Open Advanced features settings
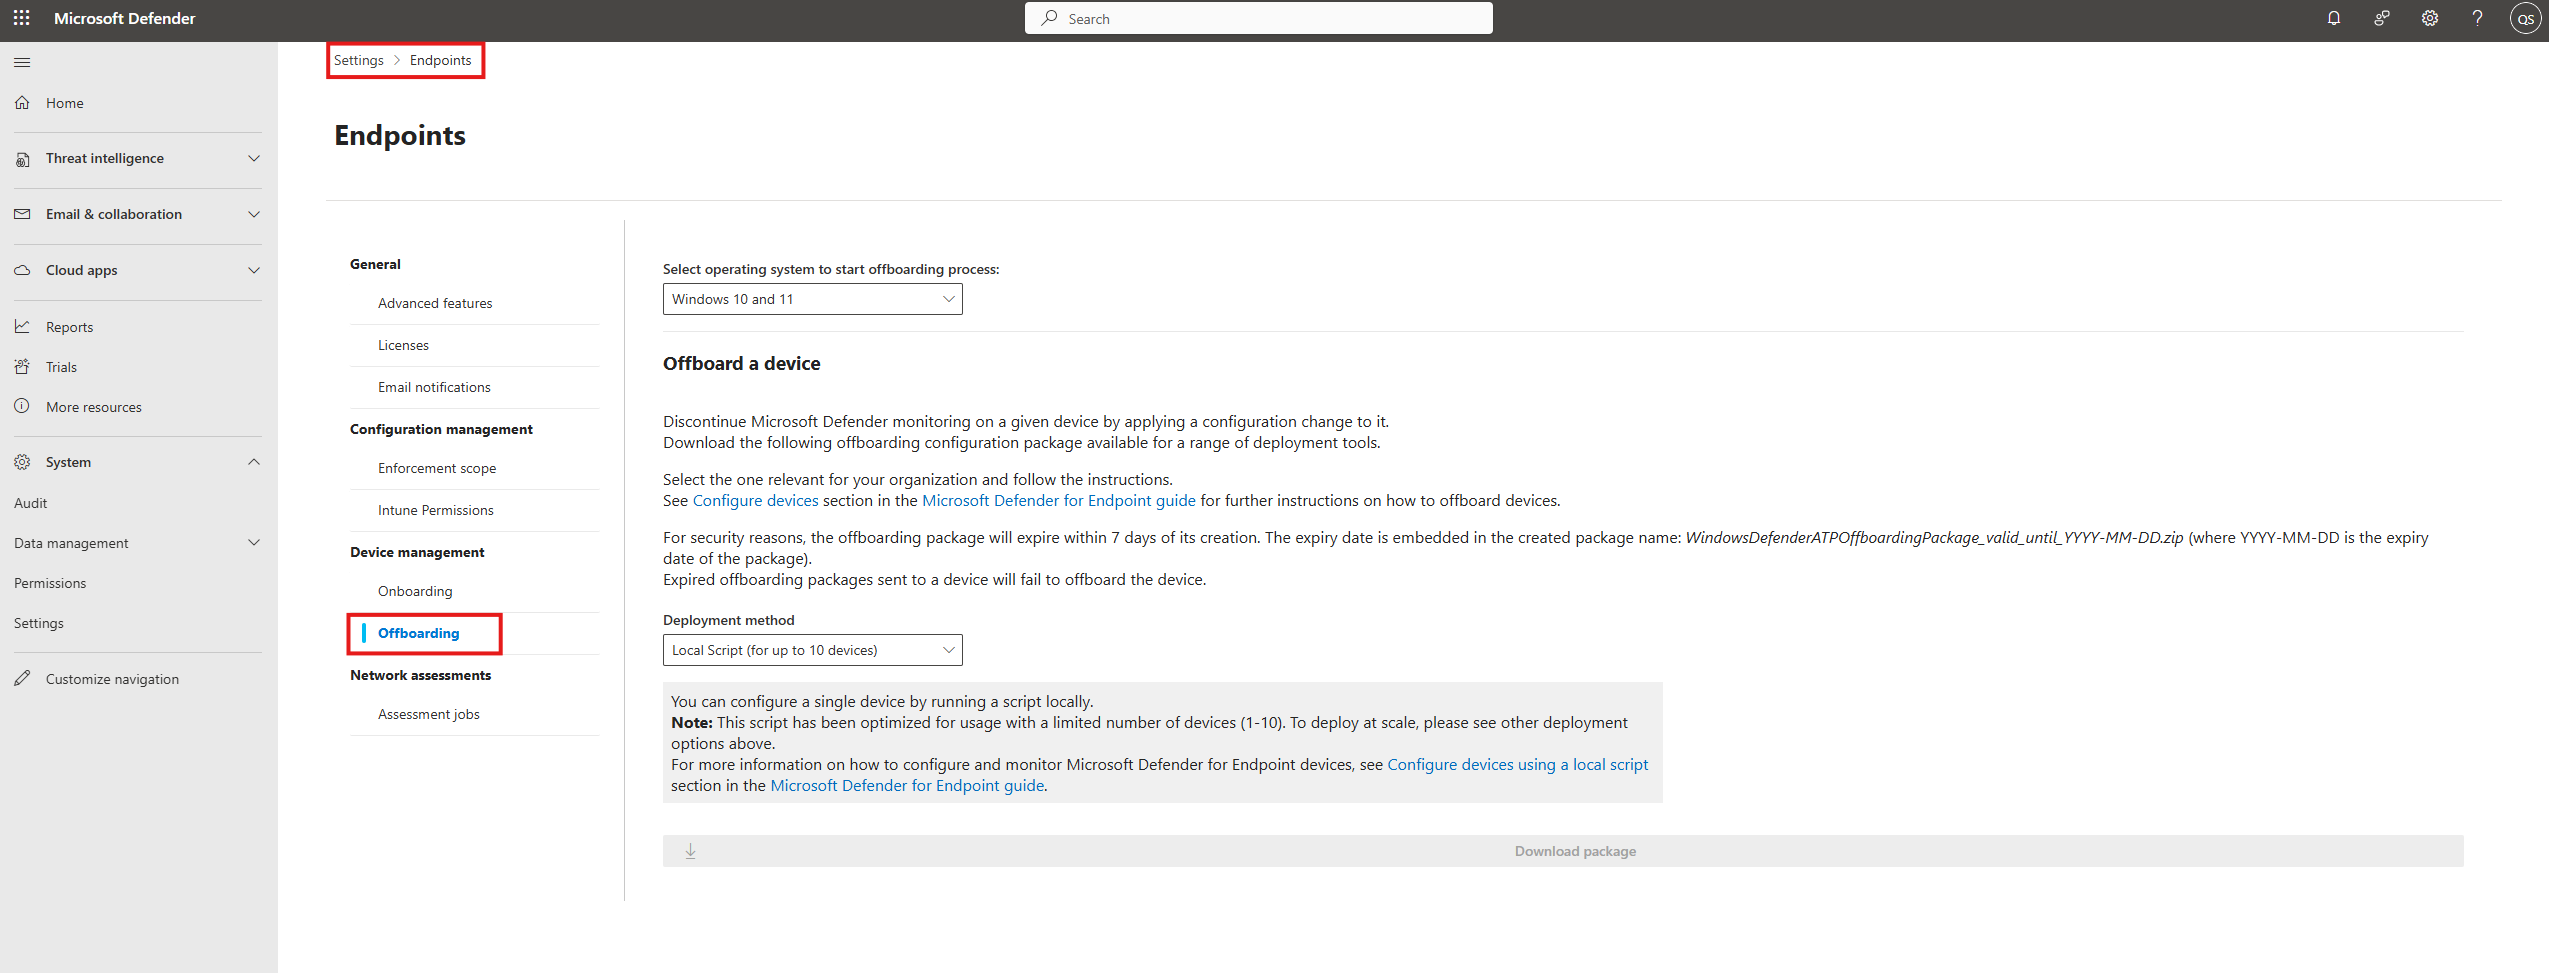This screenshot has width=2549, height=973. 435,303
